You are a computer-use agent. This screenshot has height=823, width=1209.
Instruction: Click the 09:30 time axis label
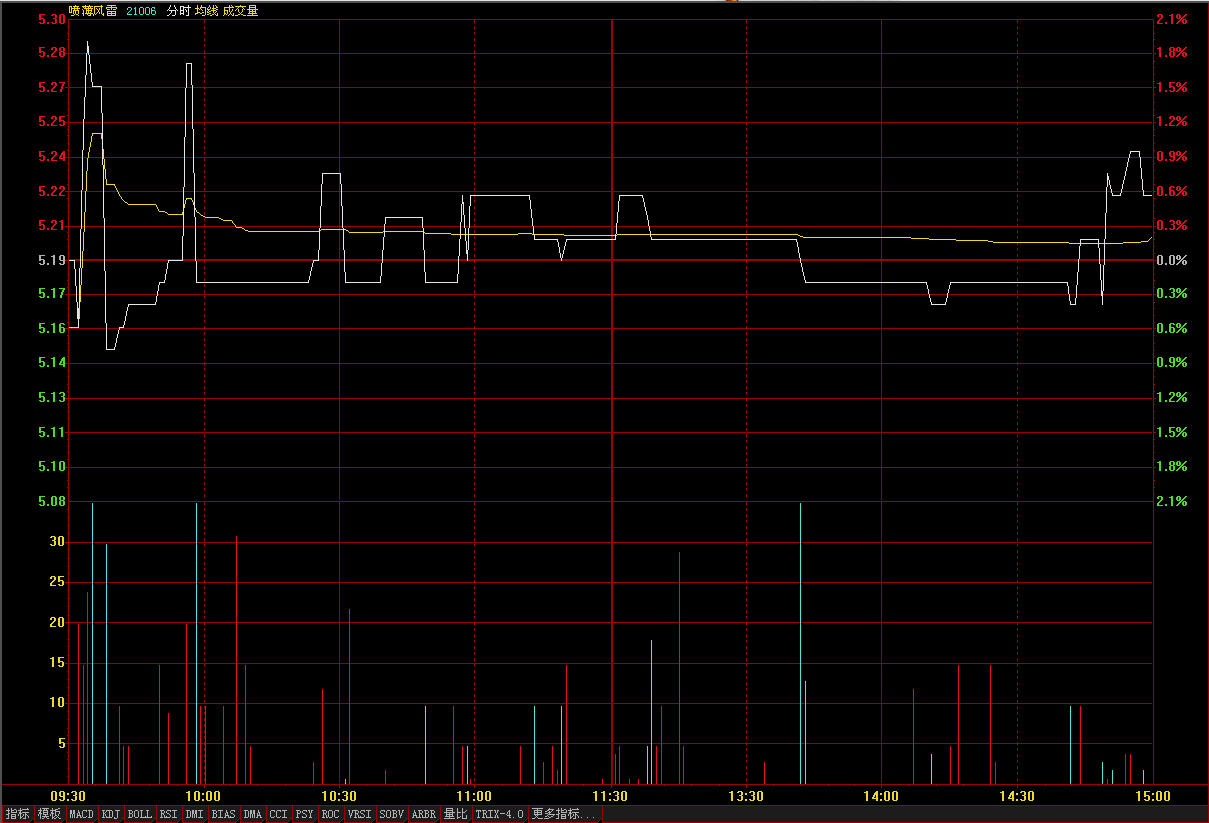69,796
